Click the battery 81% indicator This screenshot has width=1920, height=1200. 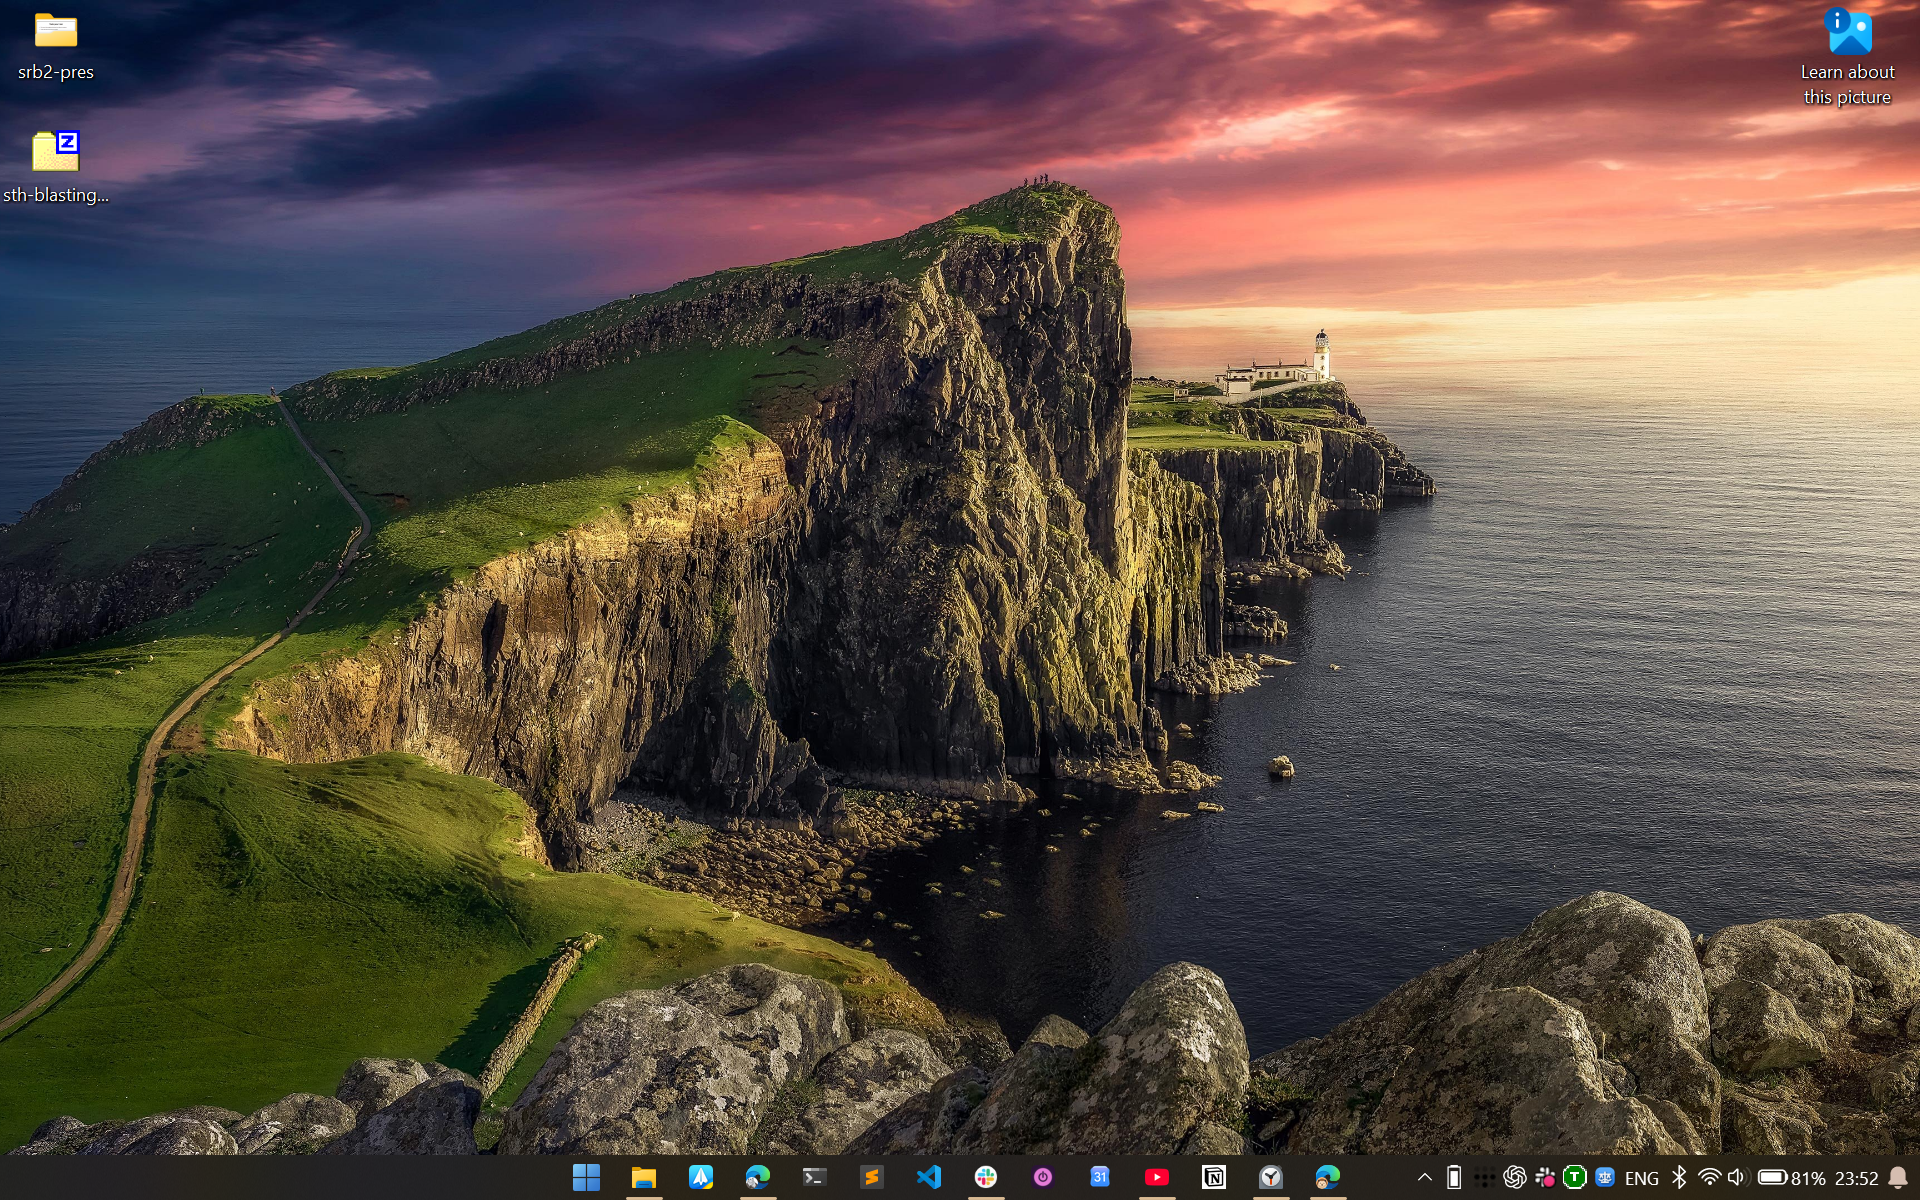point(1791,1178)
